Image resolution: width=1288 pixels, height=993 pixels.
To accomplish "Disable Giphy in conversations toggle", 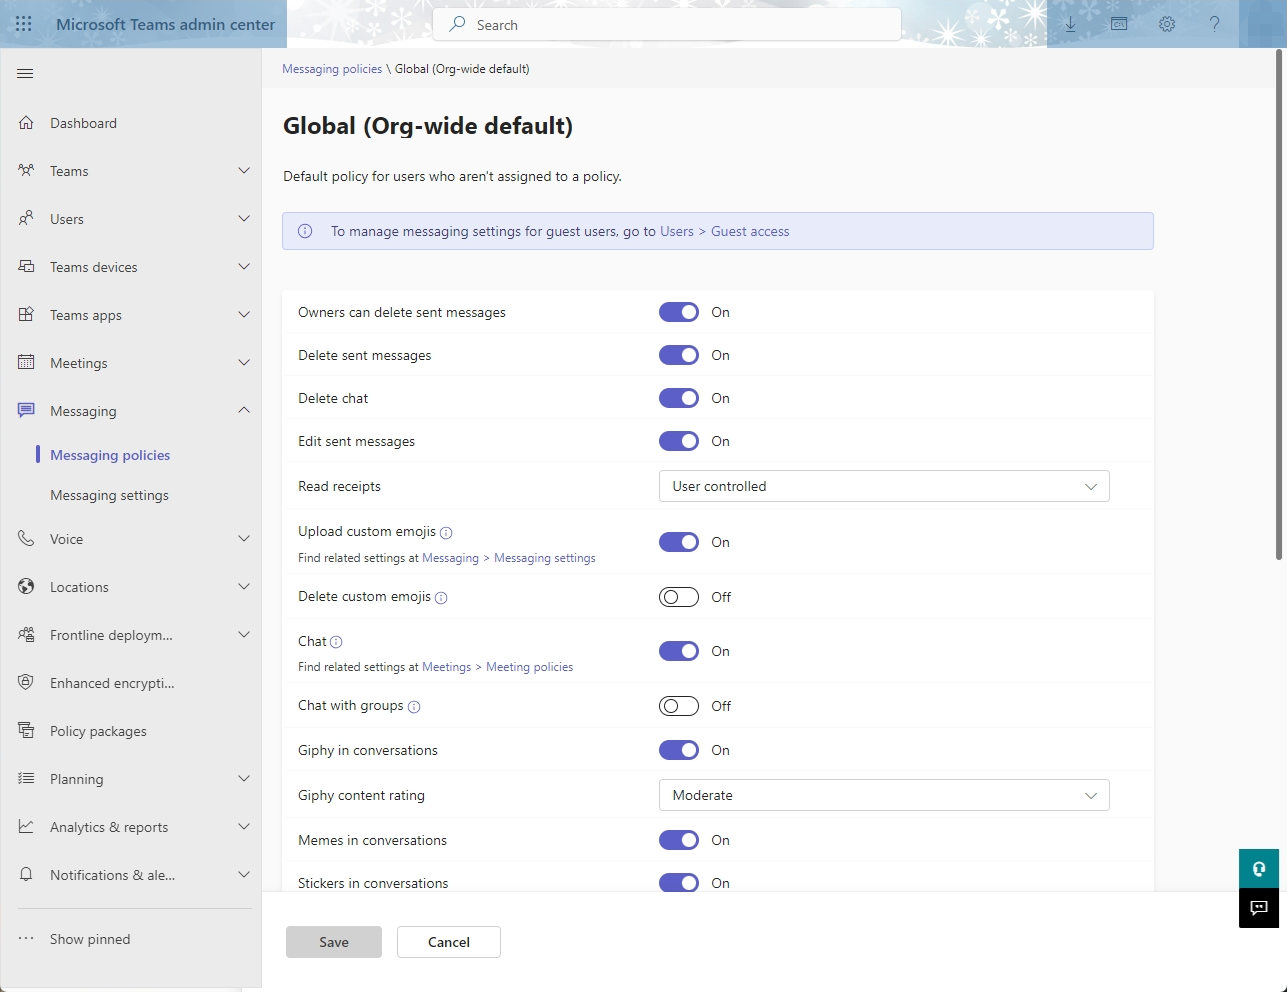I will [679, 750].
